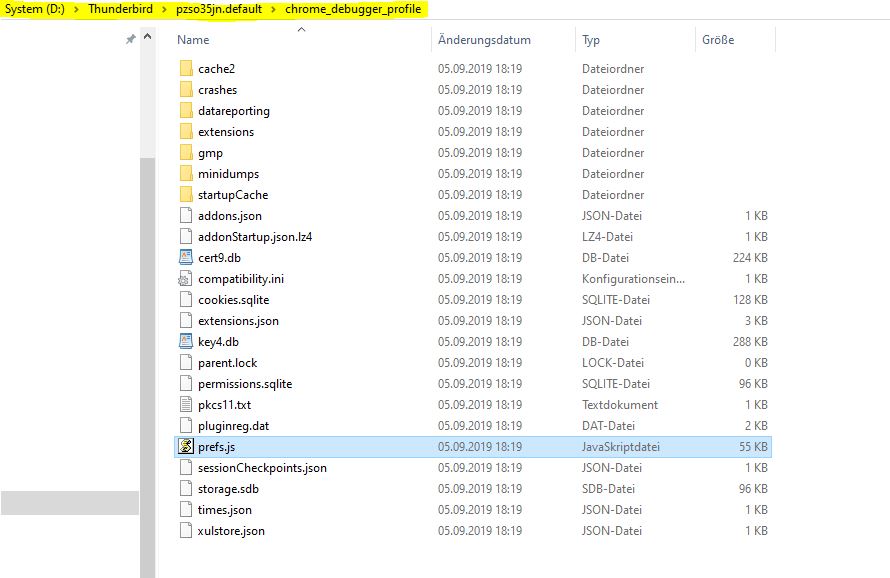Select the gmp folder icon
This screenshot has height=578, width=890.
pos(186,153)
